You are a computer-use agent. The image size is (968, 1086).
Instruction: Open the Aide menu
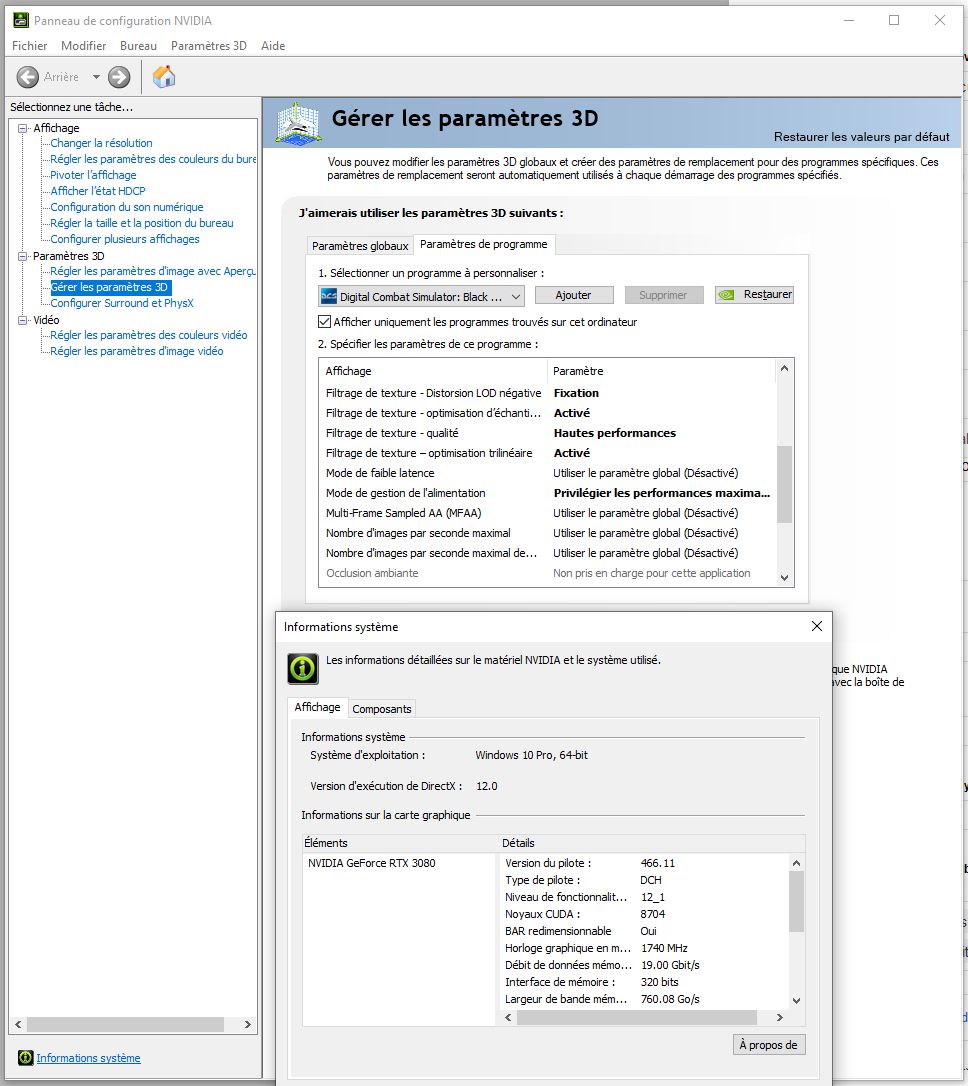point(273,46)
